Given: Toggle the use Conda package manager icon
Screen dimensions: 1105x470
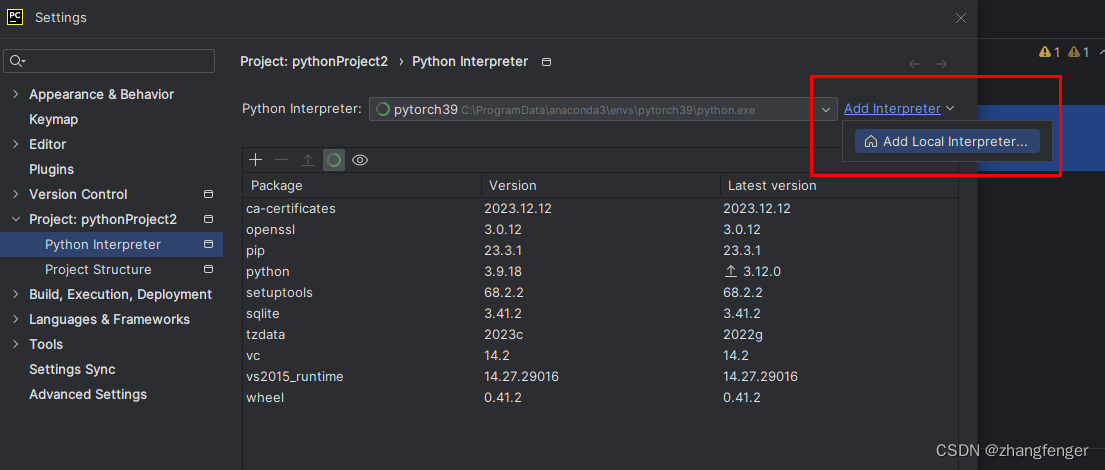Looking at the screenshot, I should 334,160.
